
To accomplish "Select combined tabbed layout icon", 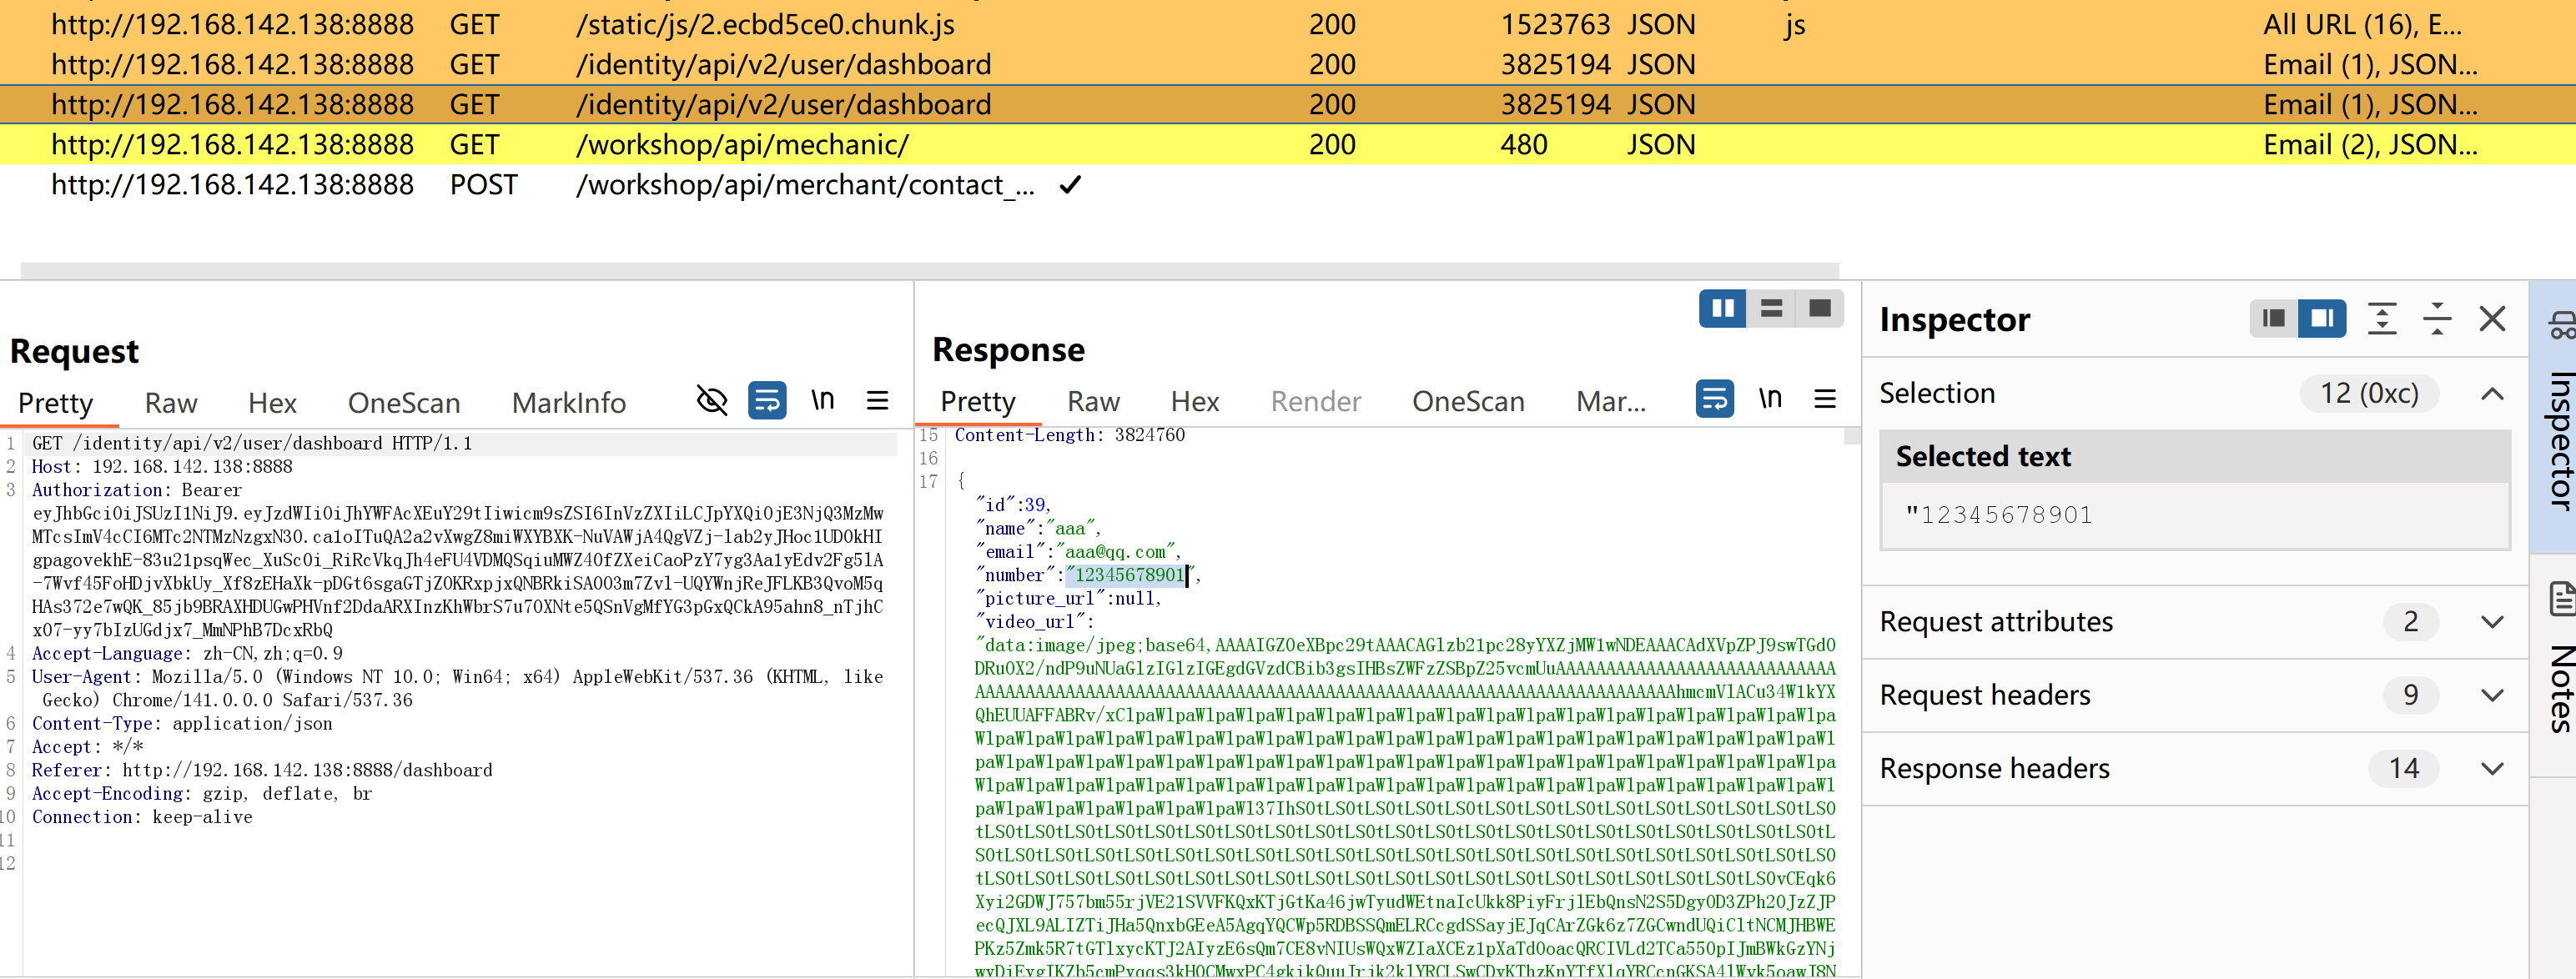I will pos(1819,308).
